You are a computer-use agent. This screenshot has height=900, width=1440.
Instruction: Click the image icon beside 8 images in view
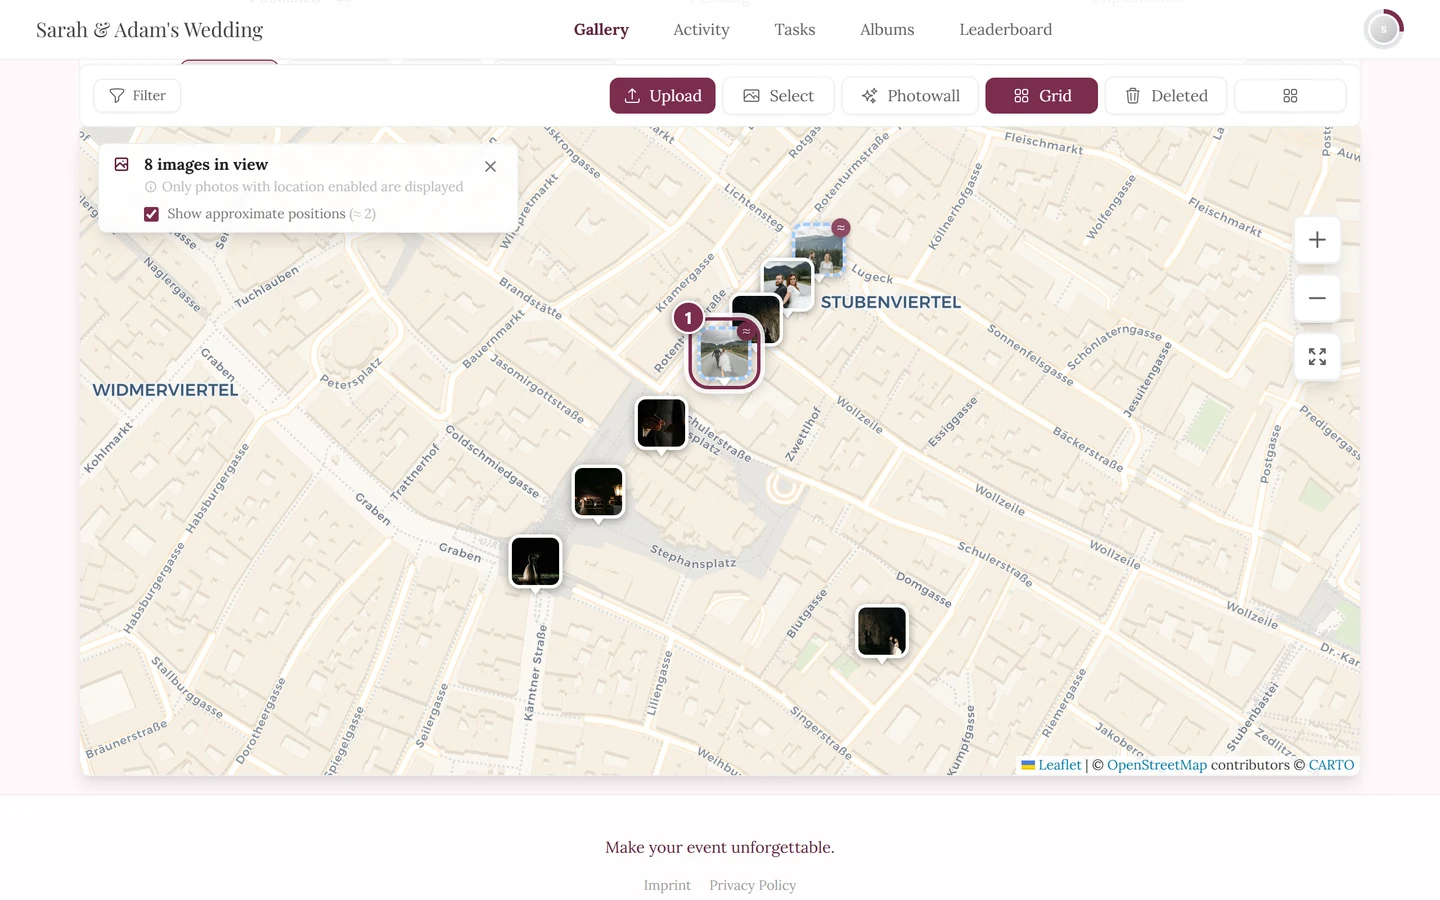(x=122, y=164)
